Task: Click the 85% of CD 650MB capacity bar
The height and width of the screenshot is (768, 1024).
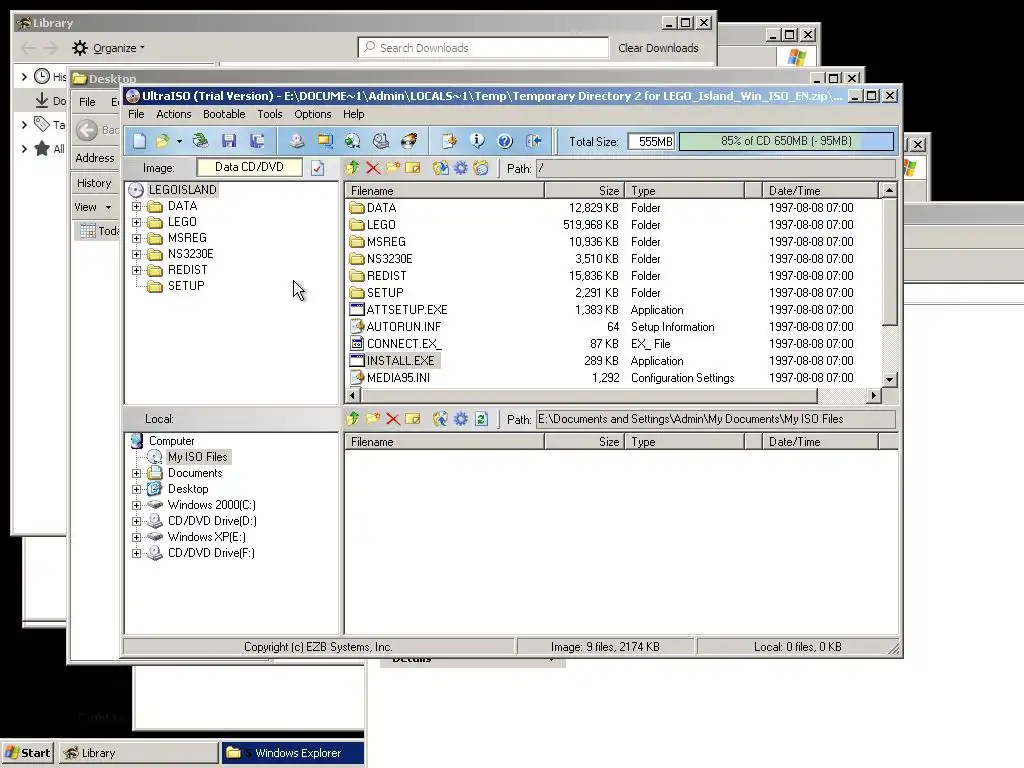Action: 786,141
